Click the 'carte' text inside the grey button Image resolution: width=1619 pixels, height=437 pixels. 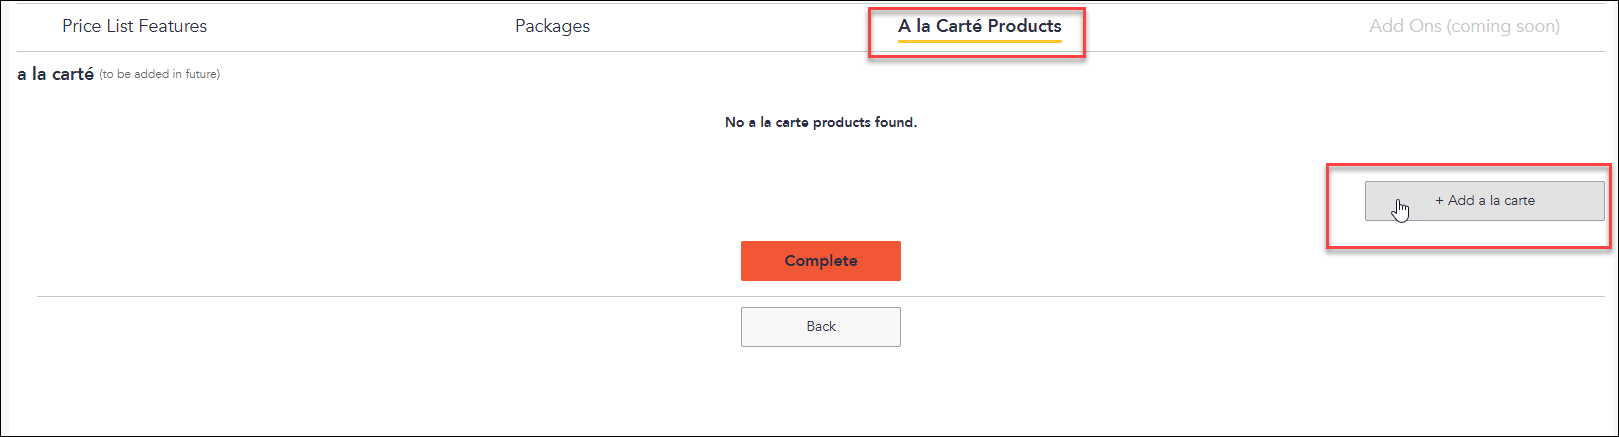(x=1519, y=200)
